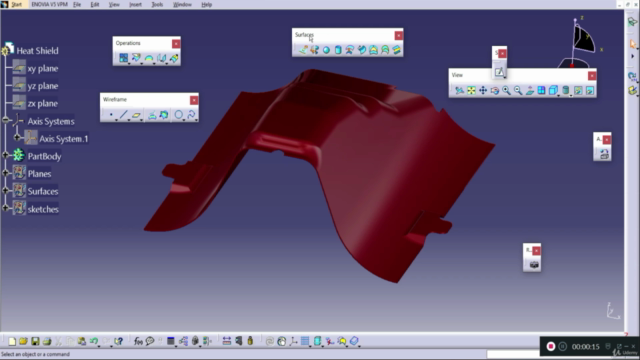The image size is (640, 360).
Task: Select the Rotate tool in View toolbar
Action: coord(495,90)
